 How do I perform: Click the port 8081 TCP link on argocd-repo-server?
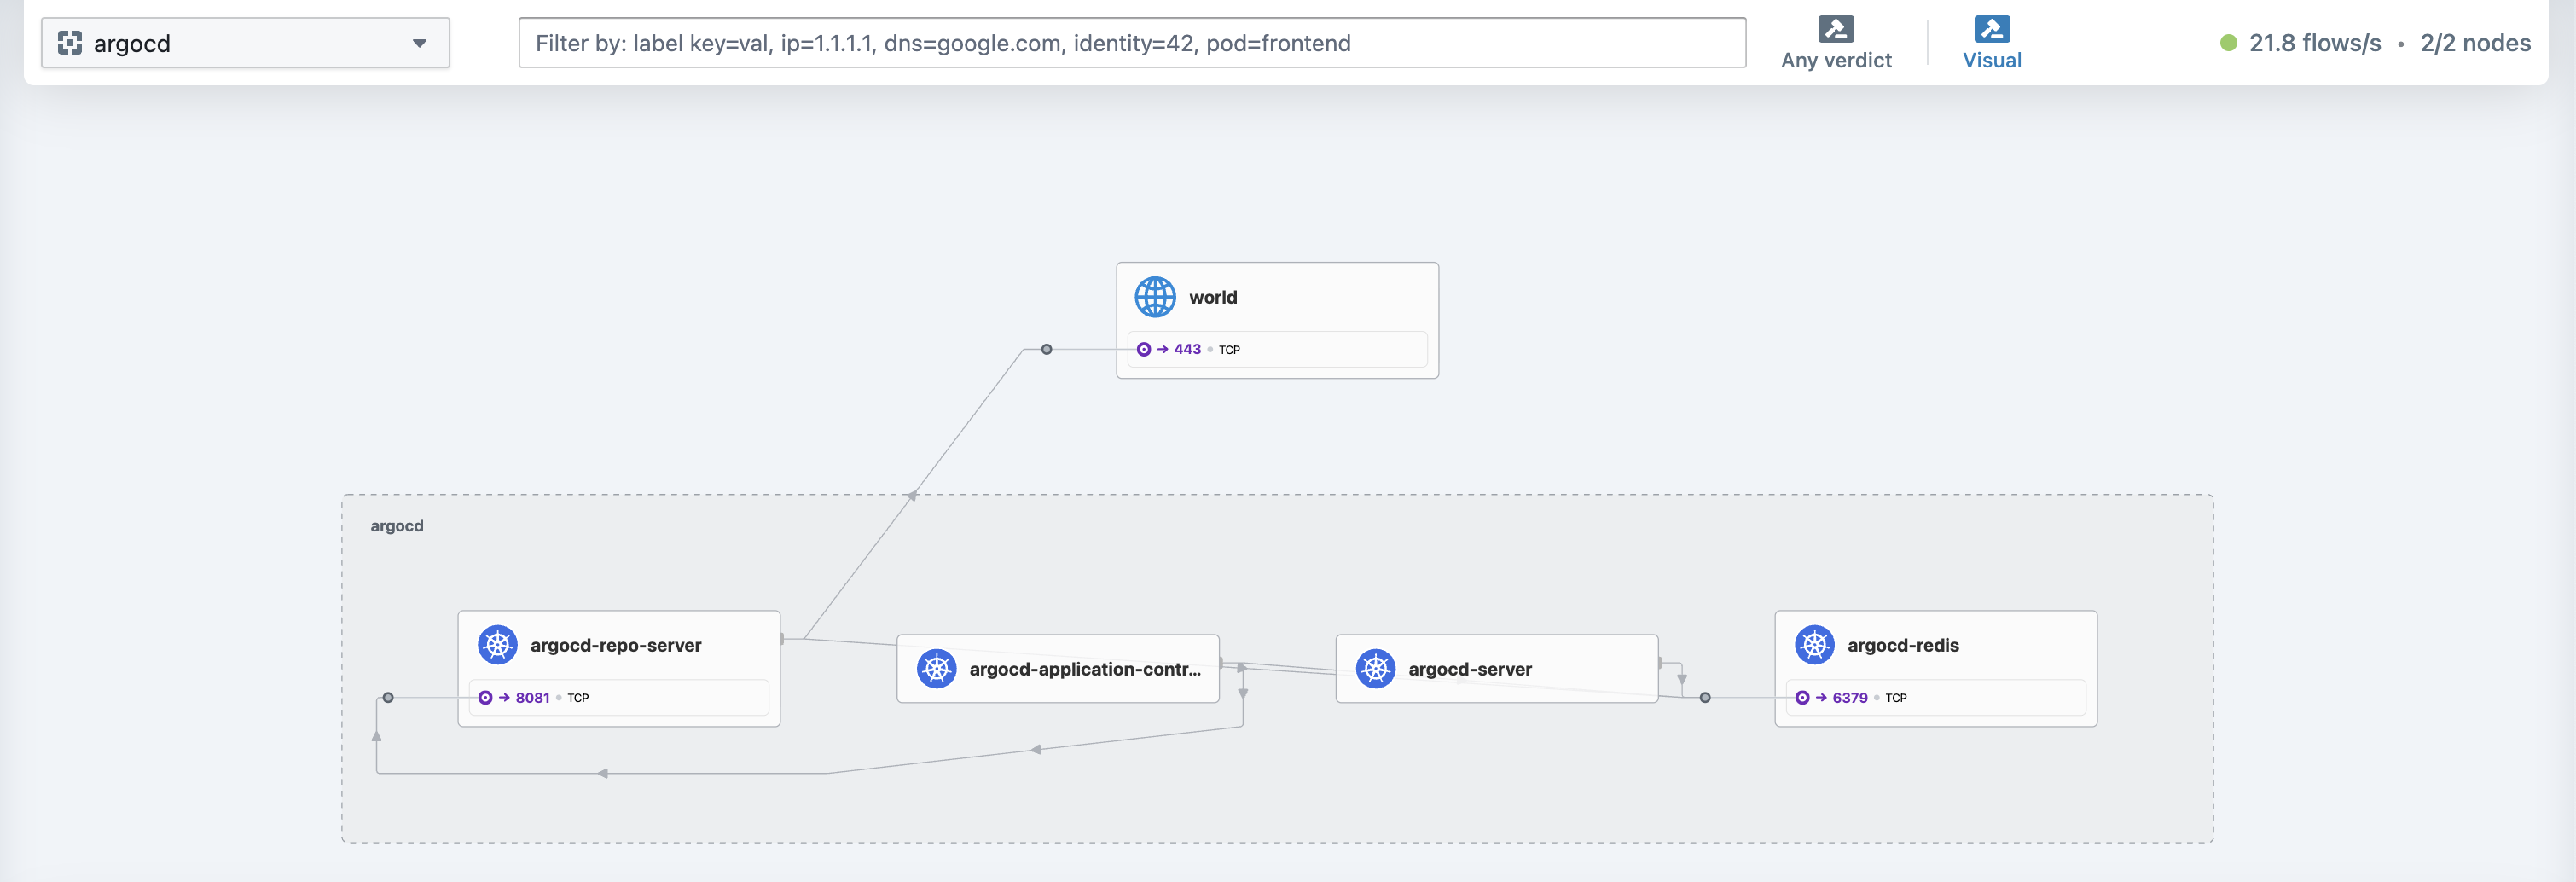[531, 697]
